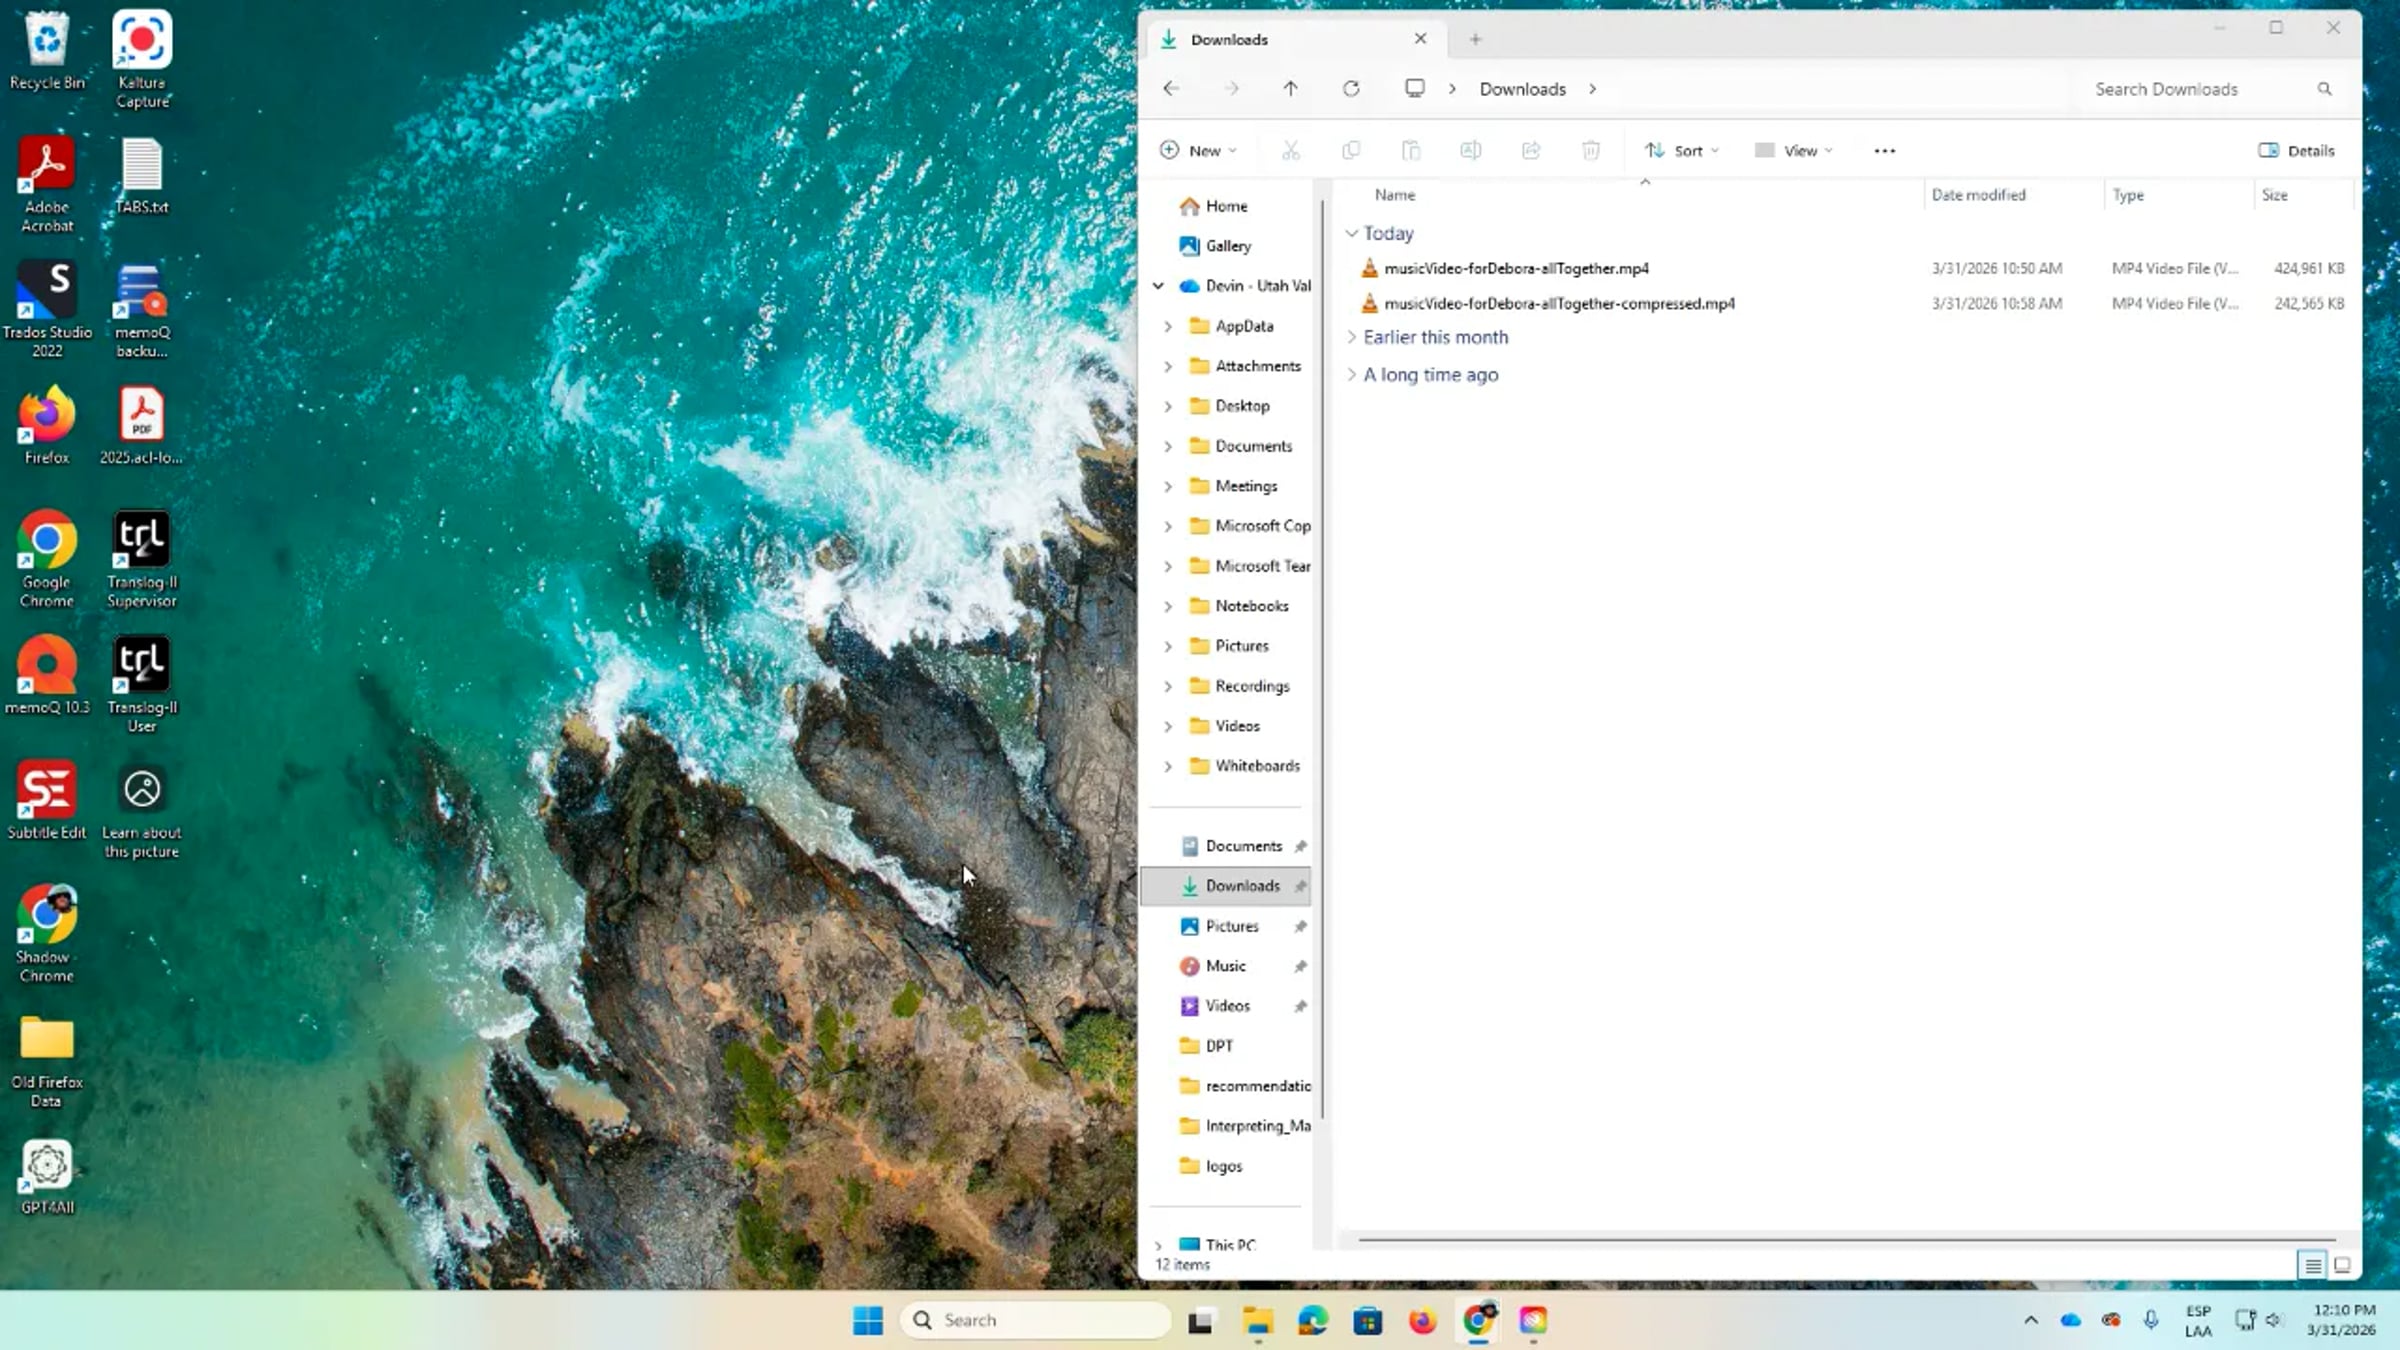
Task: Go up one folder level with the up arrow
Action: click(1291, 89)
